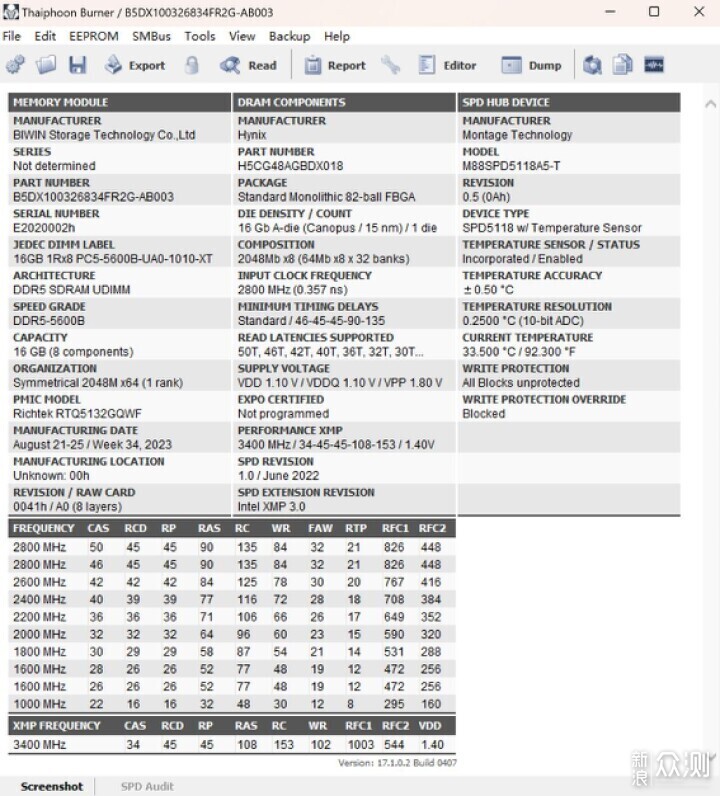This screenshot has width=720, height=796.
Task: Open the SMBus menu
Action: coord(151,36)
